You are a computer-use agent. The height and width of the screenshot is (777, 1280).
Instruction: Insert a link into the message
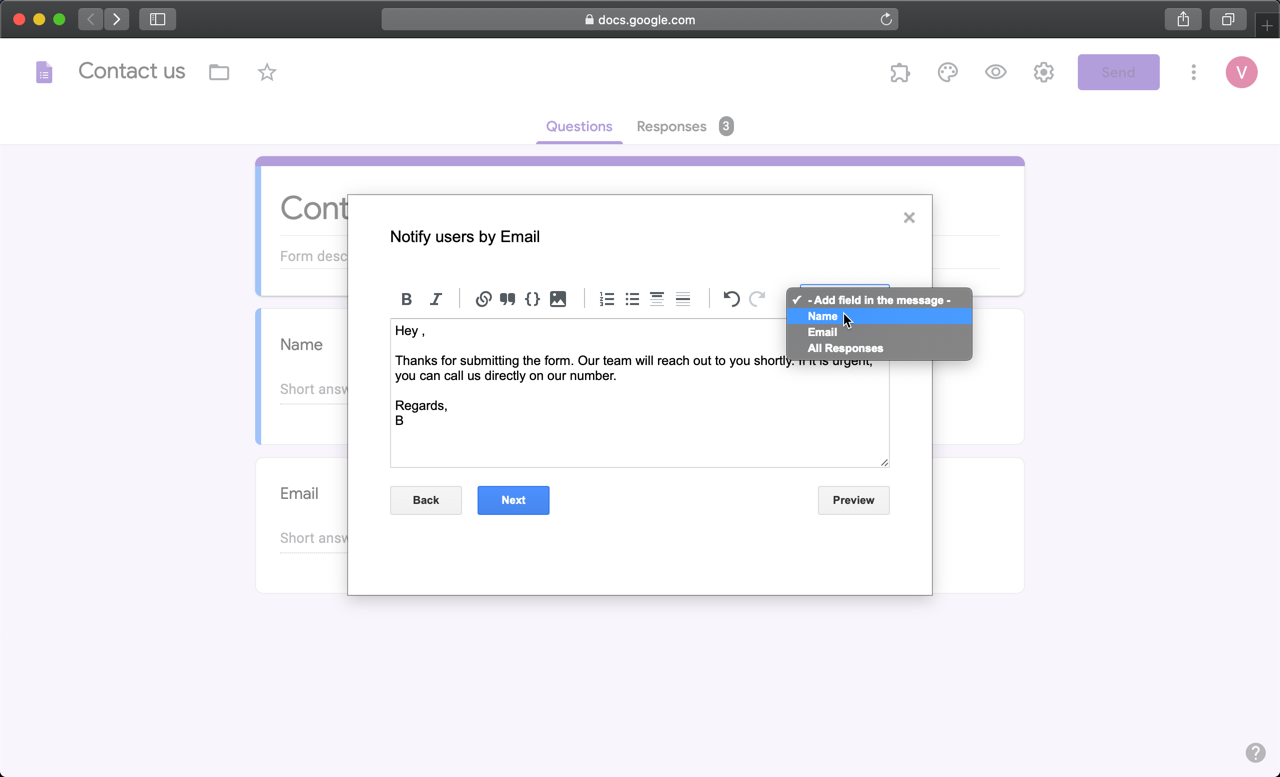483,298
